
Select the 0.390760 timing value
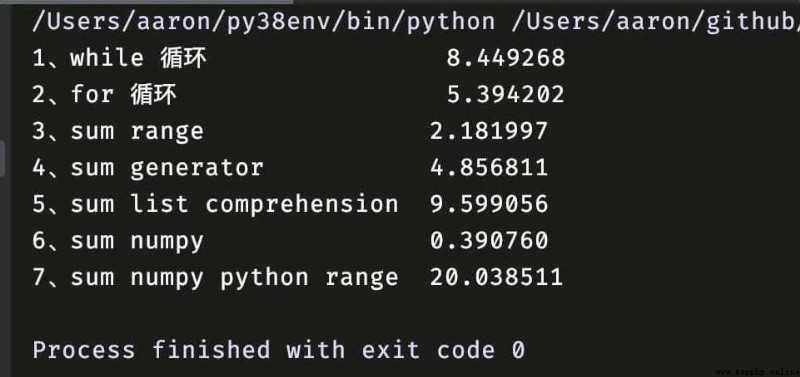click(489, 241)
